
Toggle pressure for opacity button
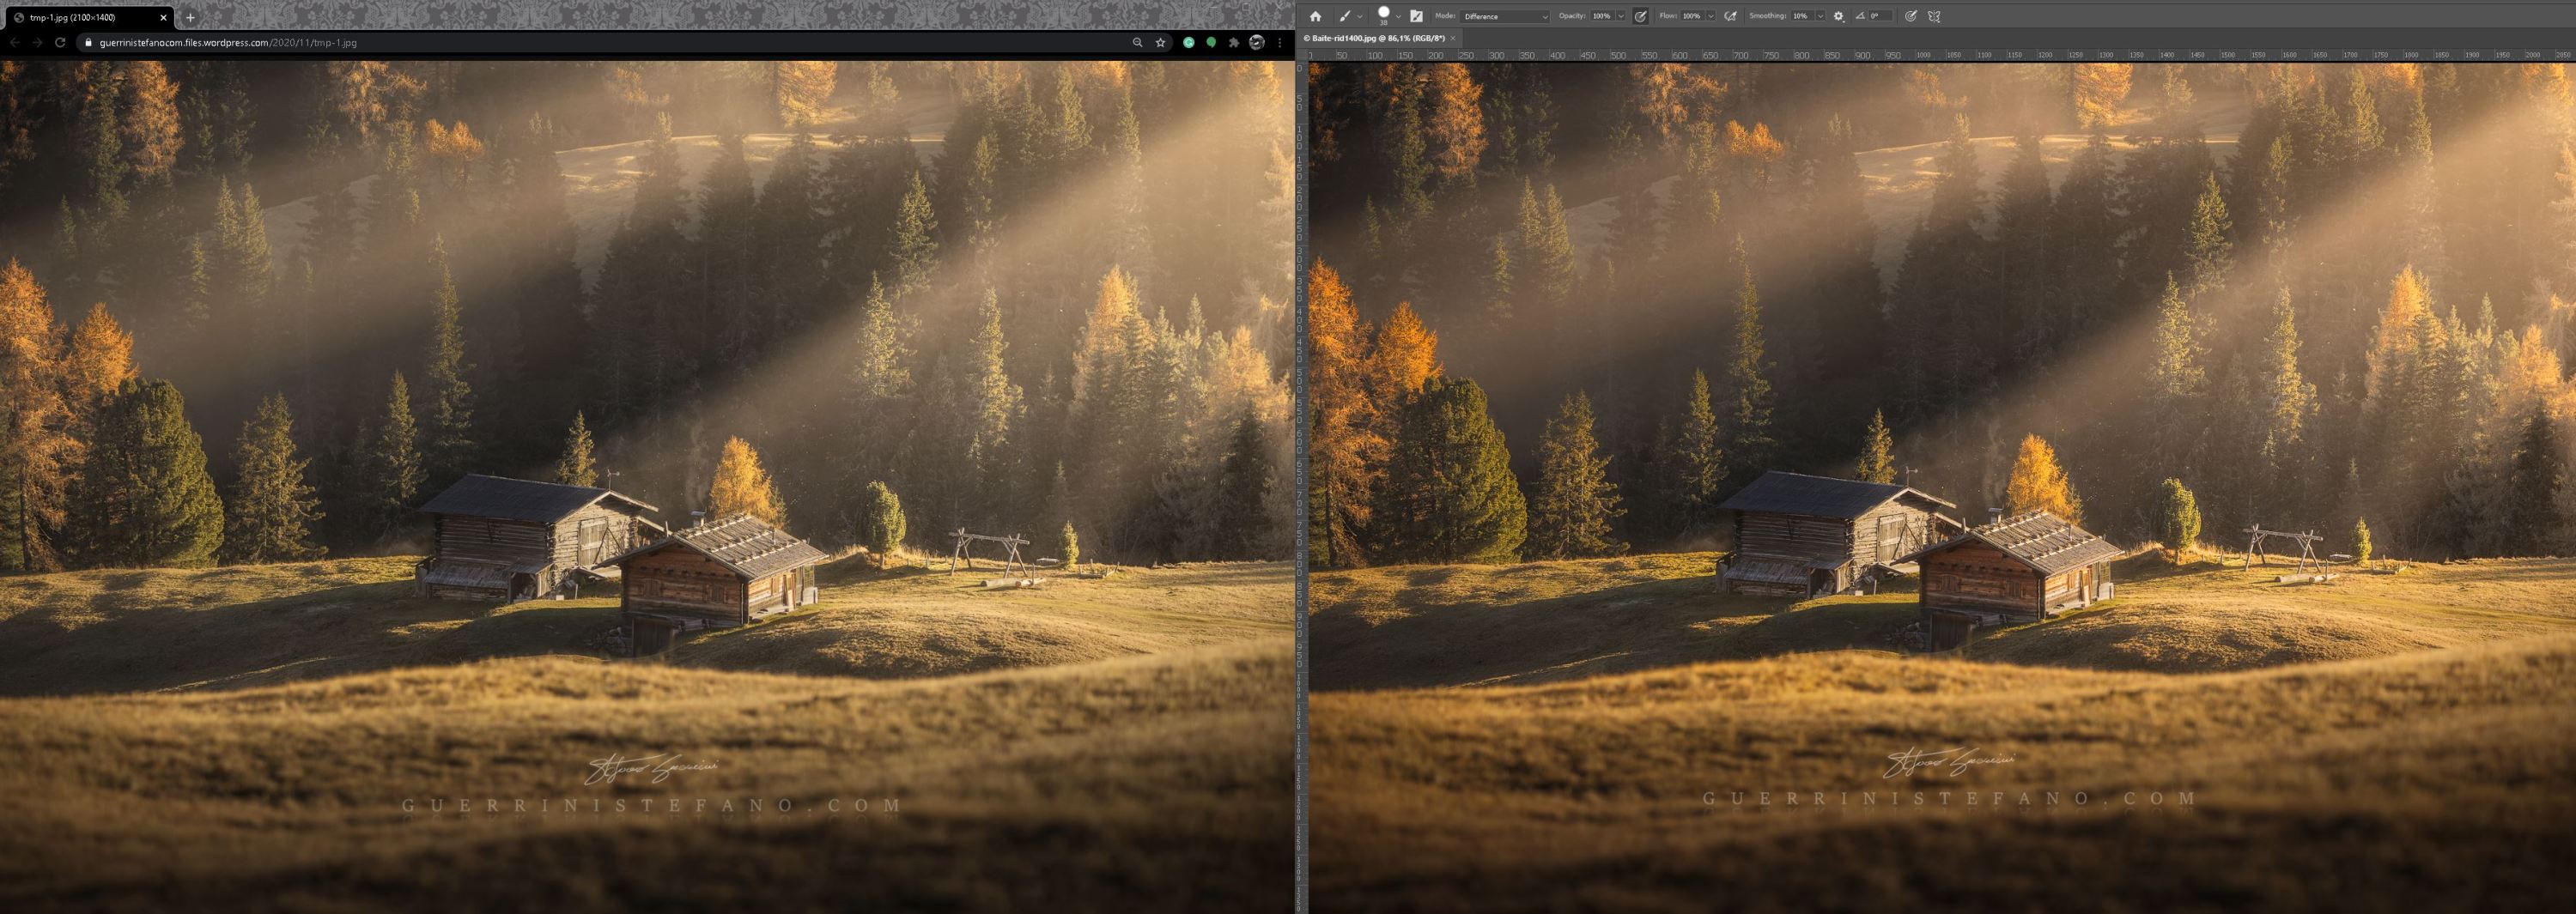(x=1640, y=16)
